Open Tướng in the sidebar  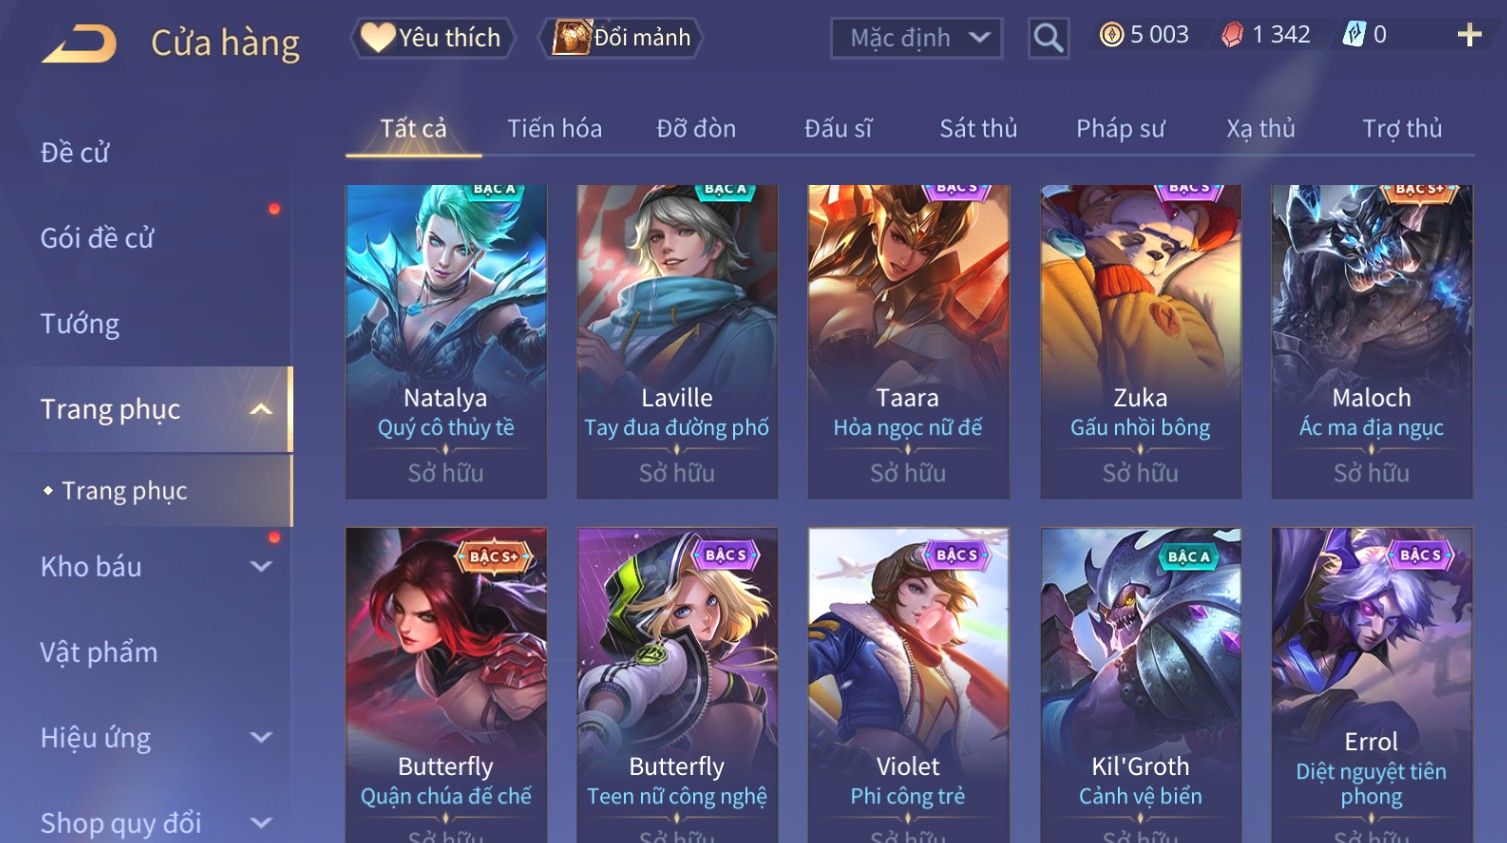tap(80, 324)
